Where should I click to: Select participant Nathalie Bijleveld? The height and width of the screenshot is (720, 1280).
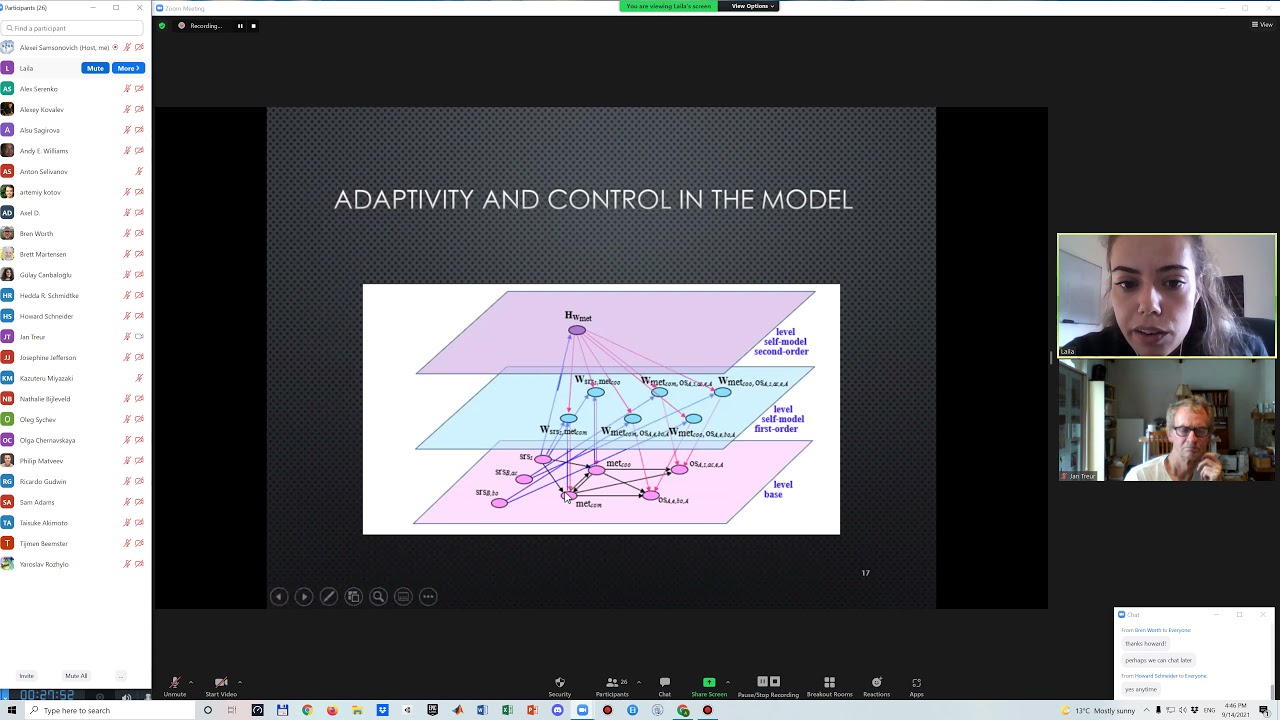pyautogui.click(x=44, y=399)
